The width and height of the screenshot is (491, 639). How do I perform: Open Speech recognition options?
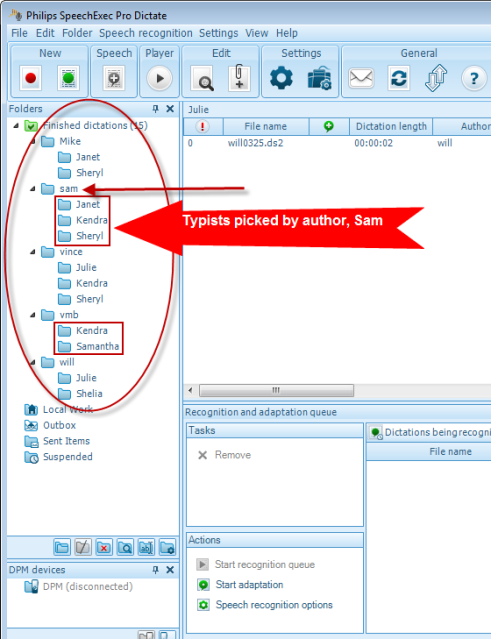[x=265, y=605]
